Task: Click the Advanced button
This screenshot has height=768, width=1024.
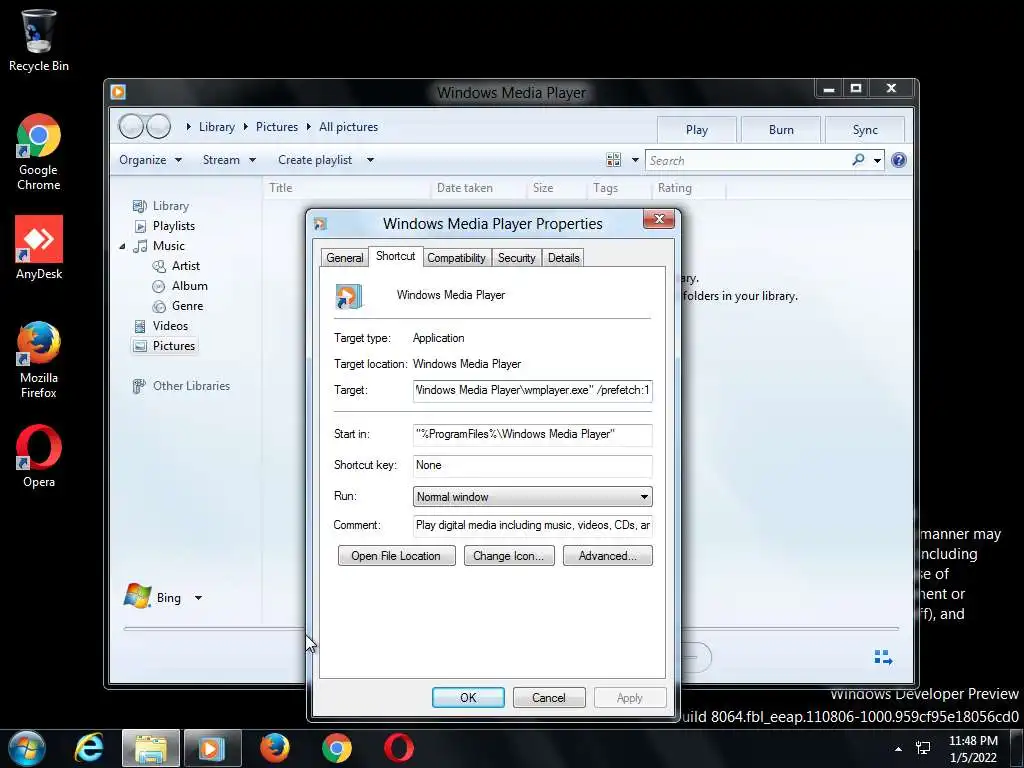Action: tap(607, 556)
